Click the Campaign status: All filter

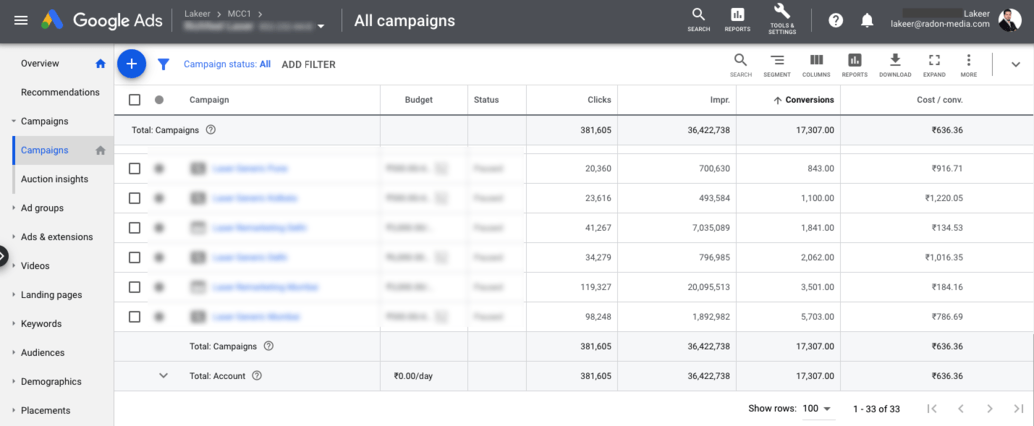click(227, 64)
